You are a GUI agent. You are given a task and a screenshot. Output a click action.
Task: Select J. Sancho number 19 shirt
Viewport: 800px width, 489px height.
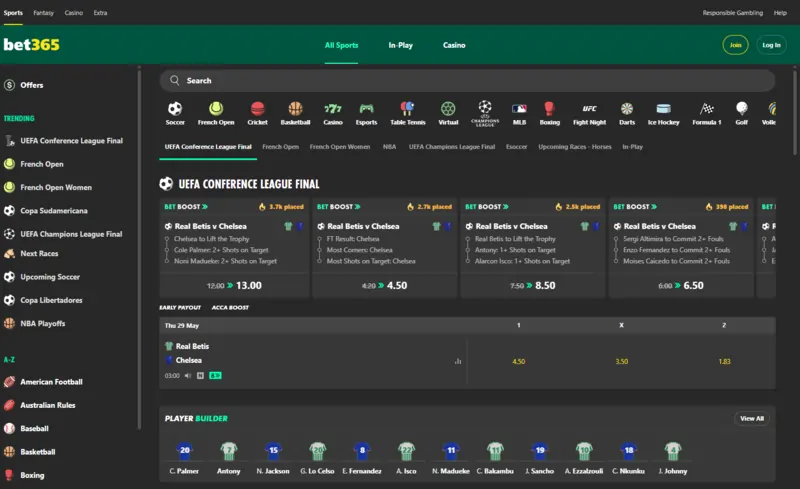(x=540, y=450)
